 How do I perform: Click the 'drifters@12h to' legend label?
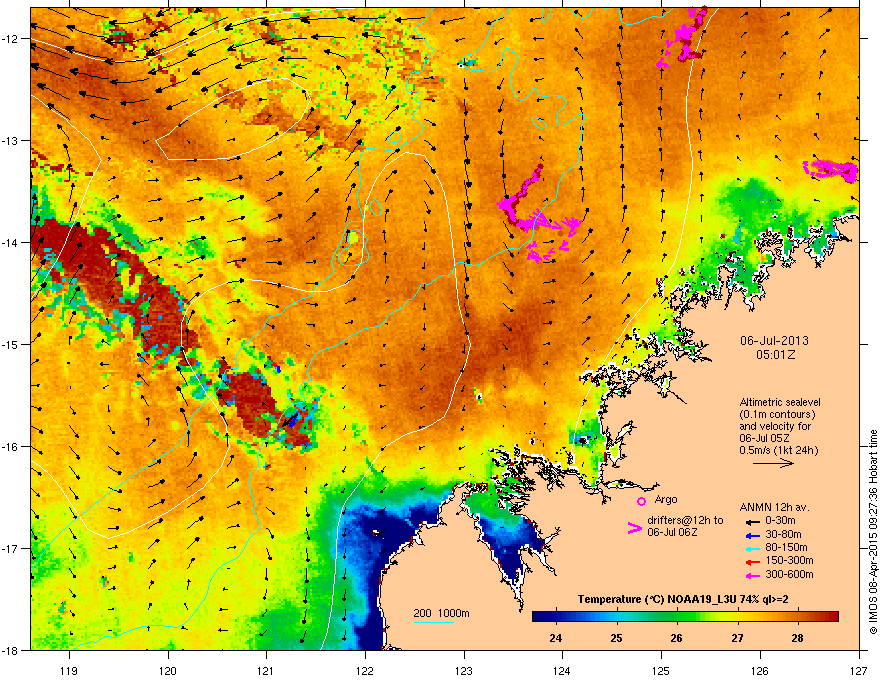[685, 521]
